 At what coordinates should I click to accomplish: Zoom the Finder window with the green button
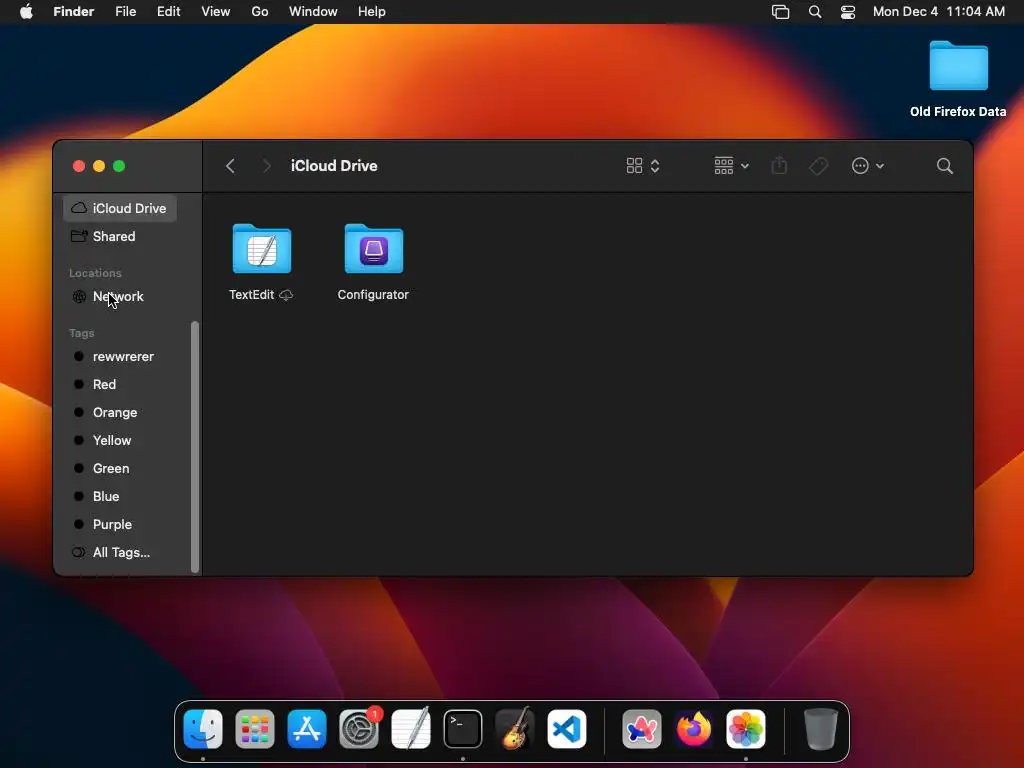119,166
